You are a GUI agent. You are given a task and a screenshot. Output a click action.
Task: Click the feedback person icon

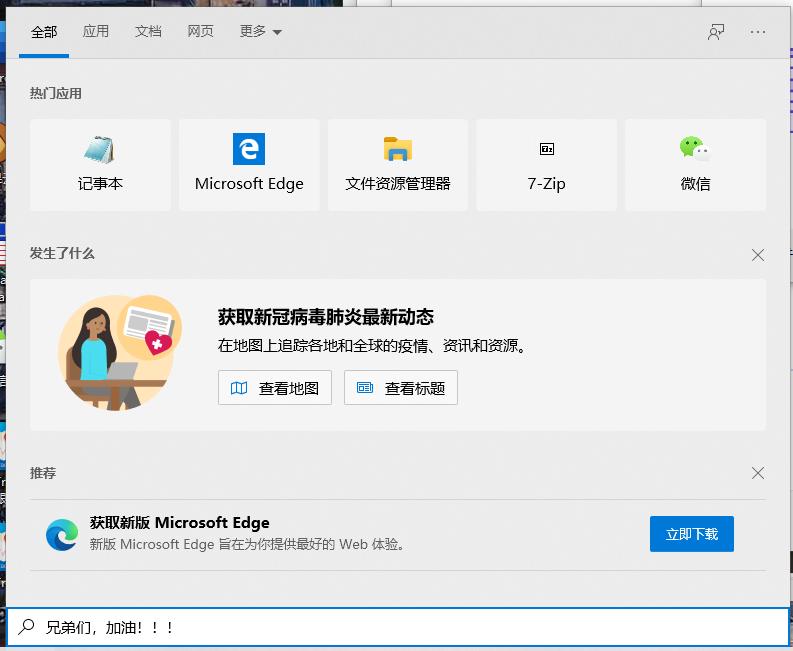point(716,32)
